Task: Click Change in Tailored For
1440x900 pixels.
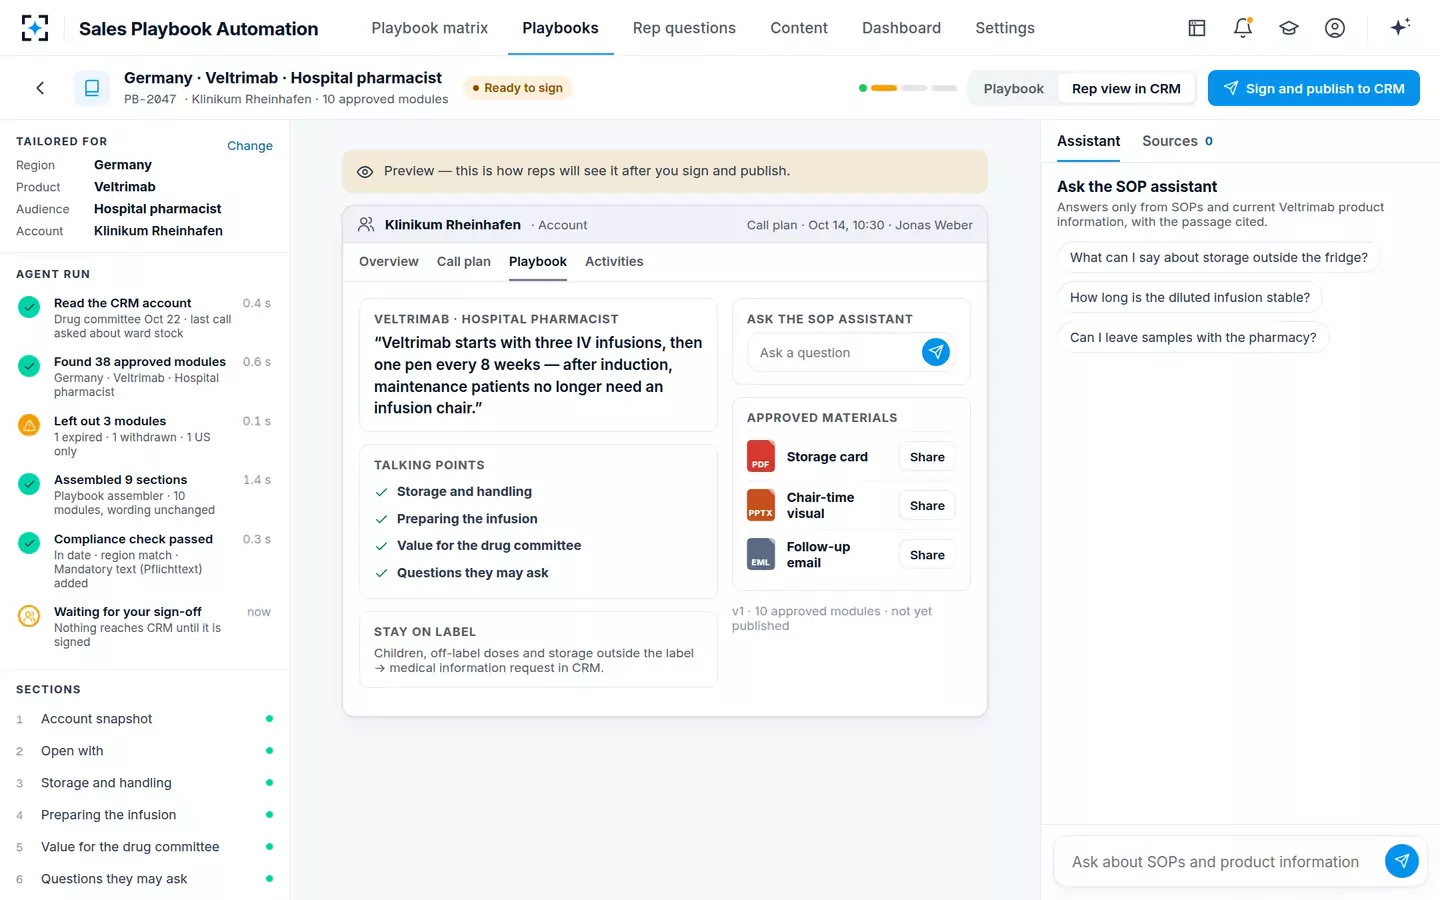Action: click(x=250, y=146)
